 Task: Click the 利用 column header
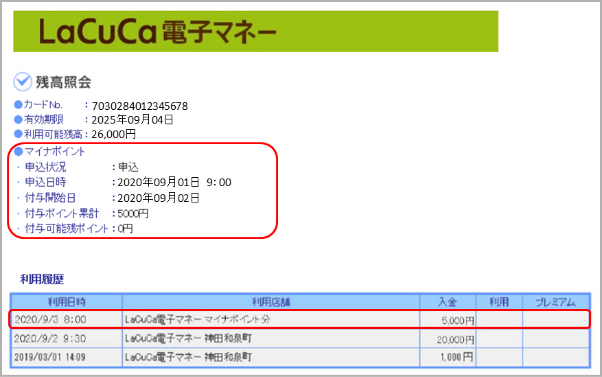tap(499, 302)
